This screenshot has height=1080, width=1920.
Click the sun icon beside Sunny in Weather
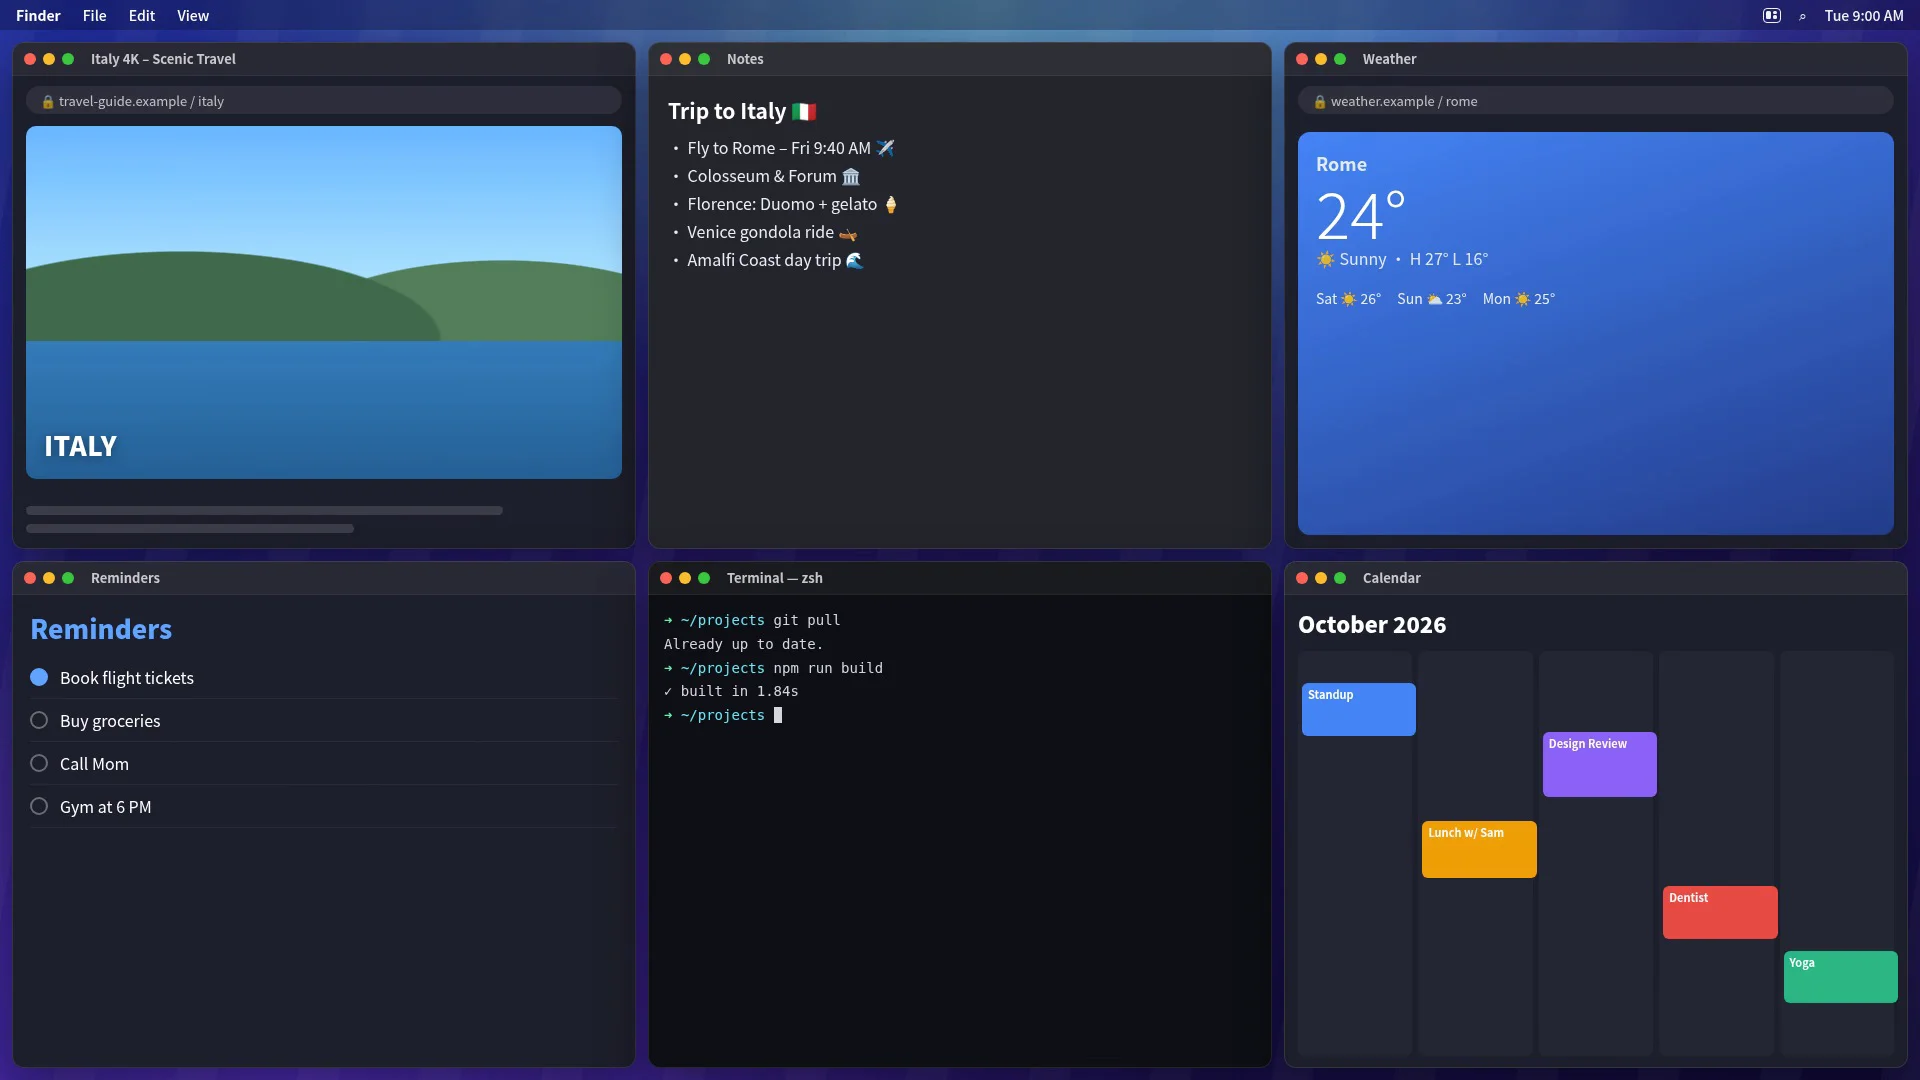1325,260
